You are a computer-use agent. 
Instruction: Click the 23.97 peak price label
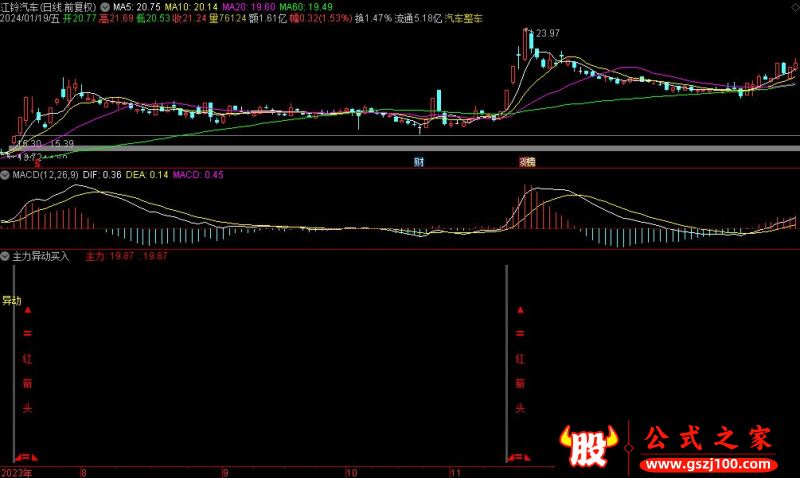click(x=547, y=33)
